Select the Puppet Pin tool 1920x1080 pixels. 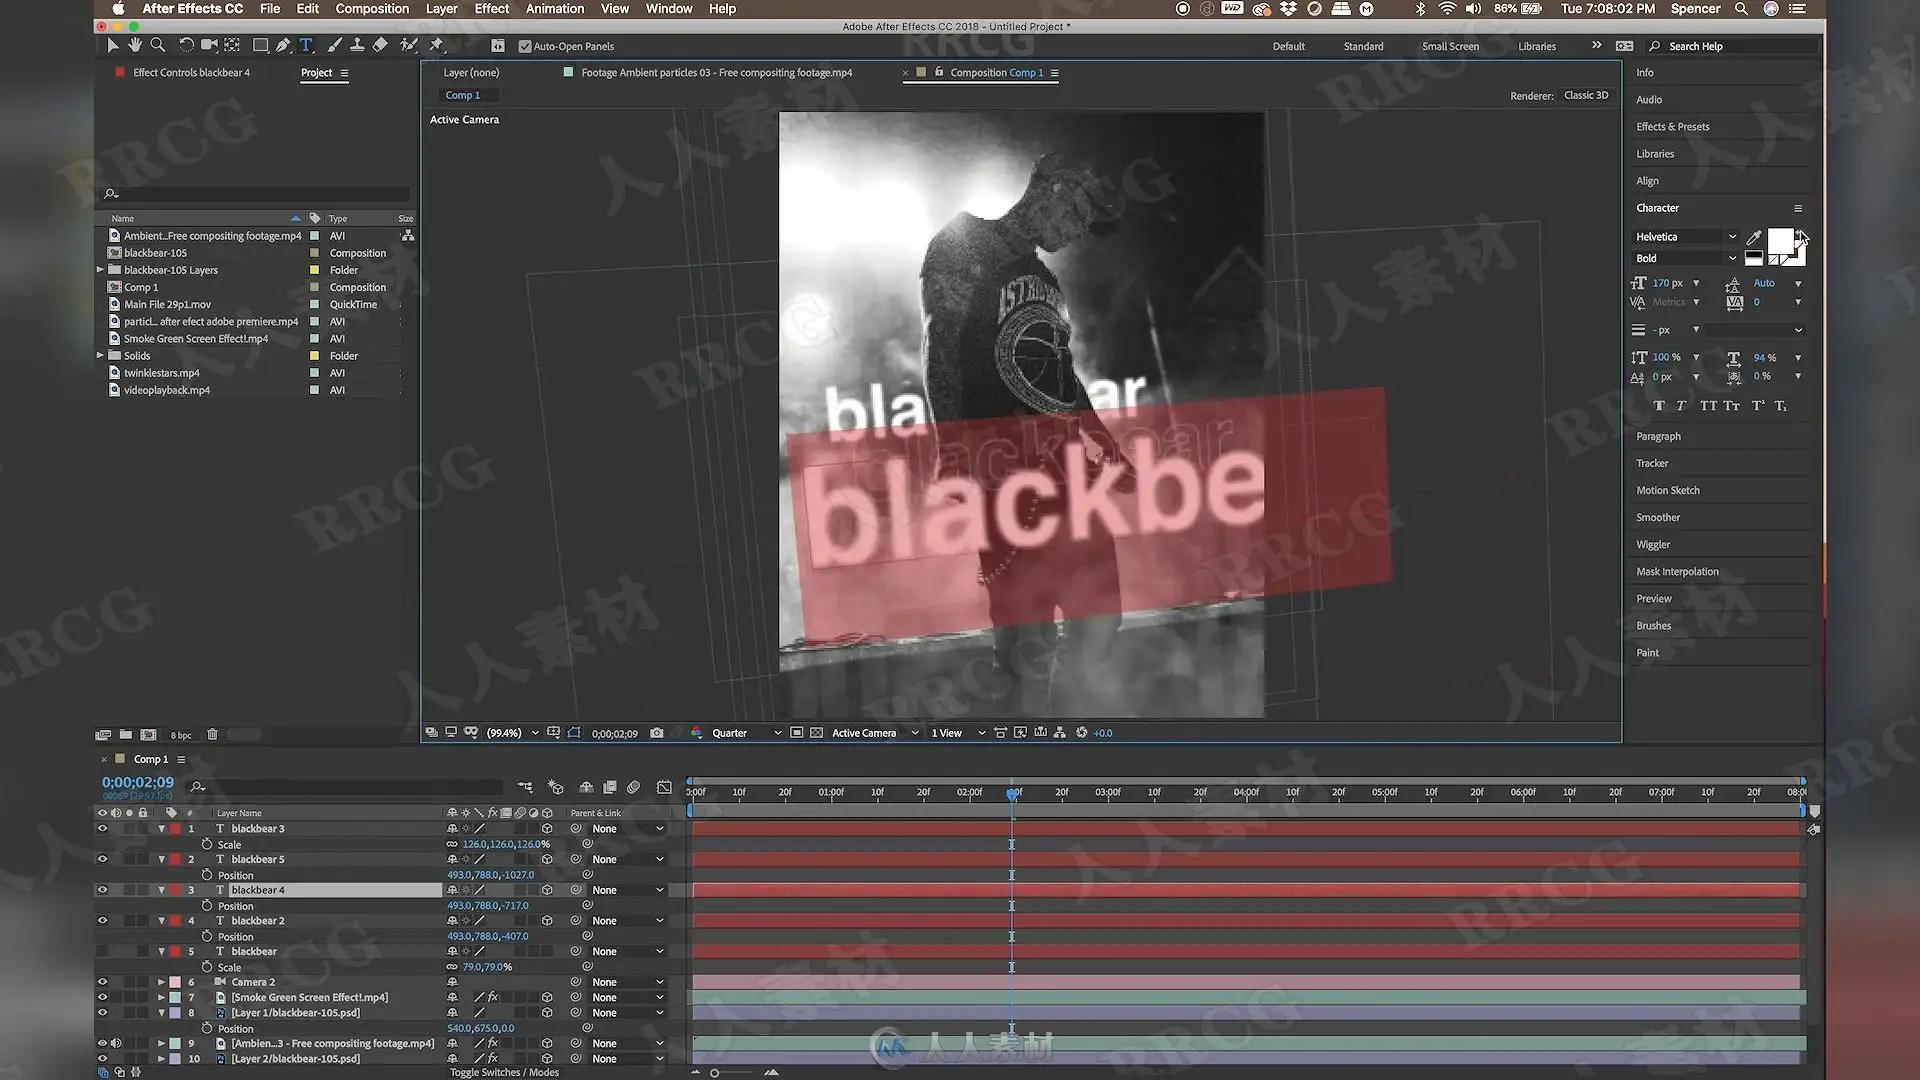436,45
